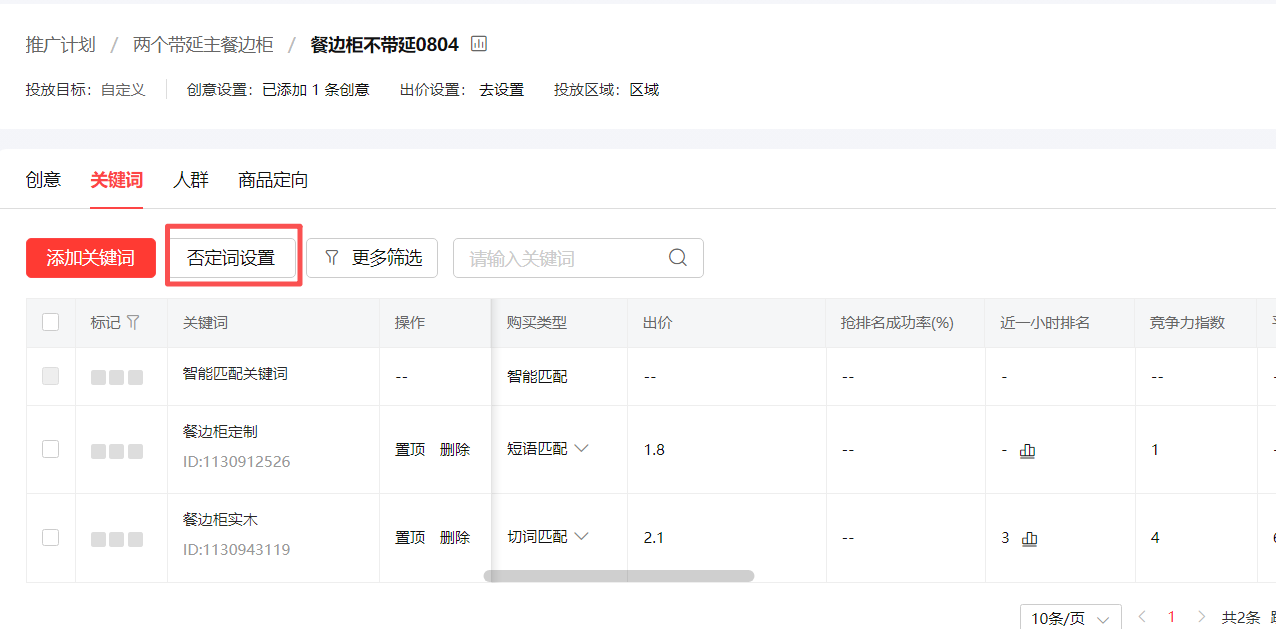Select the checkbox for keyword 餐边柜定制
Viewport: 1276px width, 629px height.
click(50, 449)
